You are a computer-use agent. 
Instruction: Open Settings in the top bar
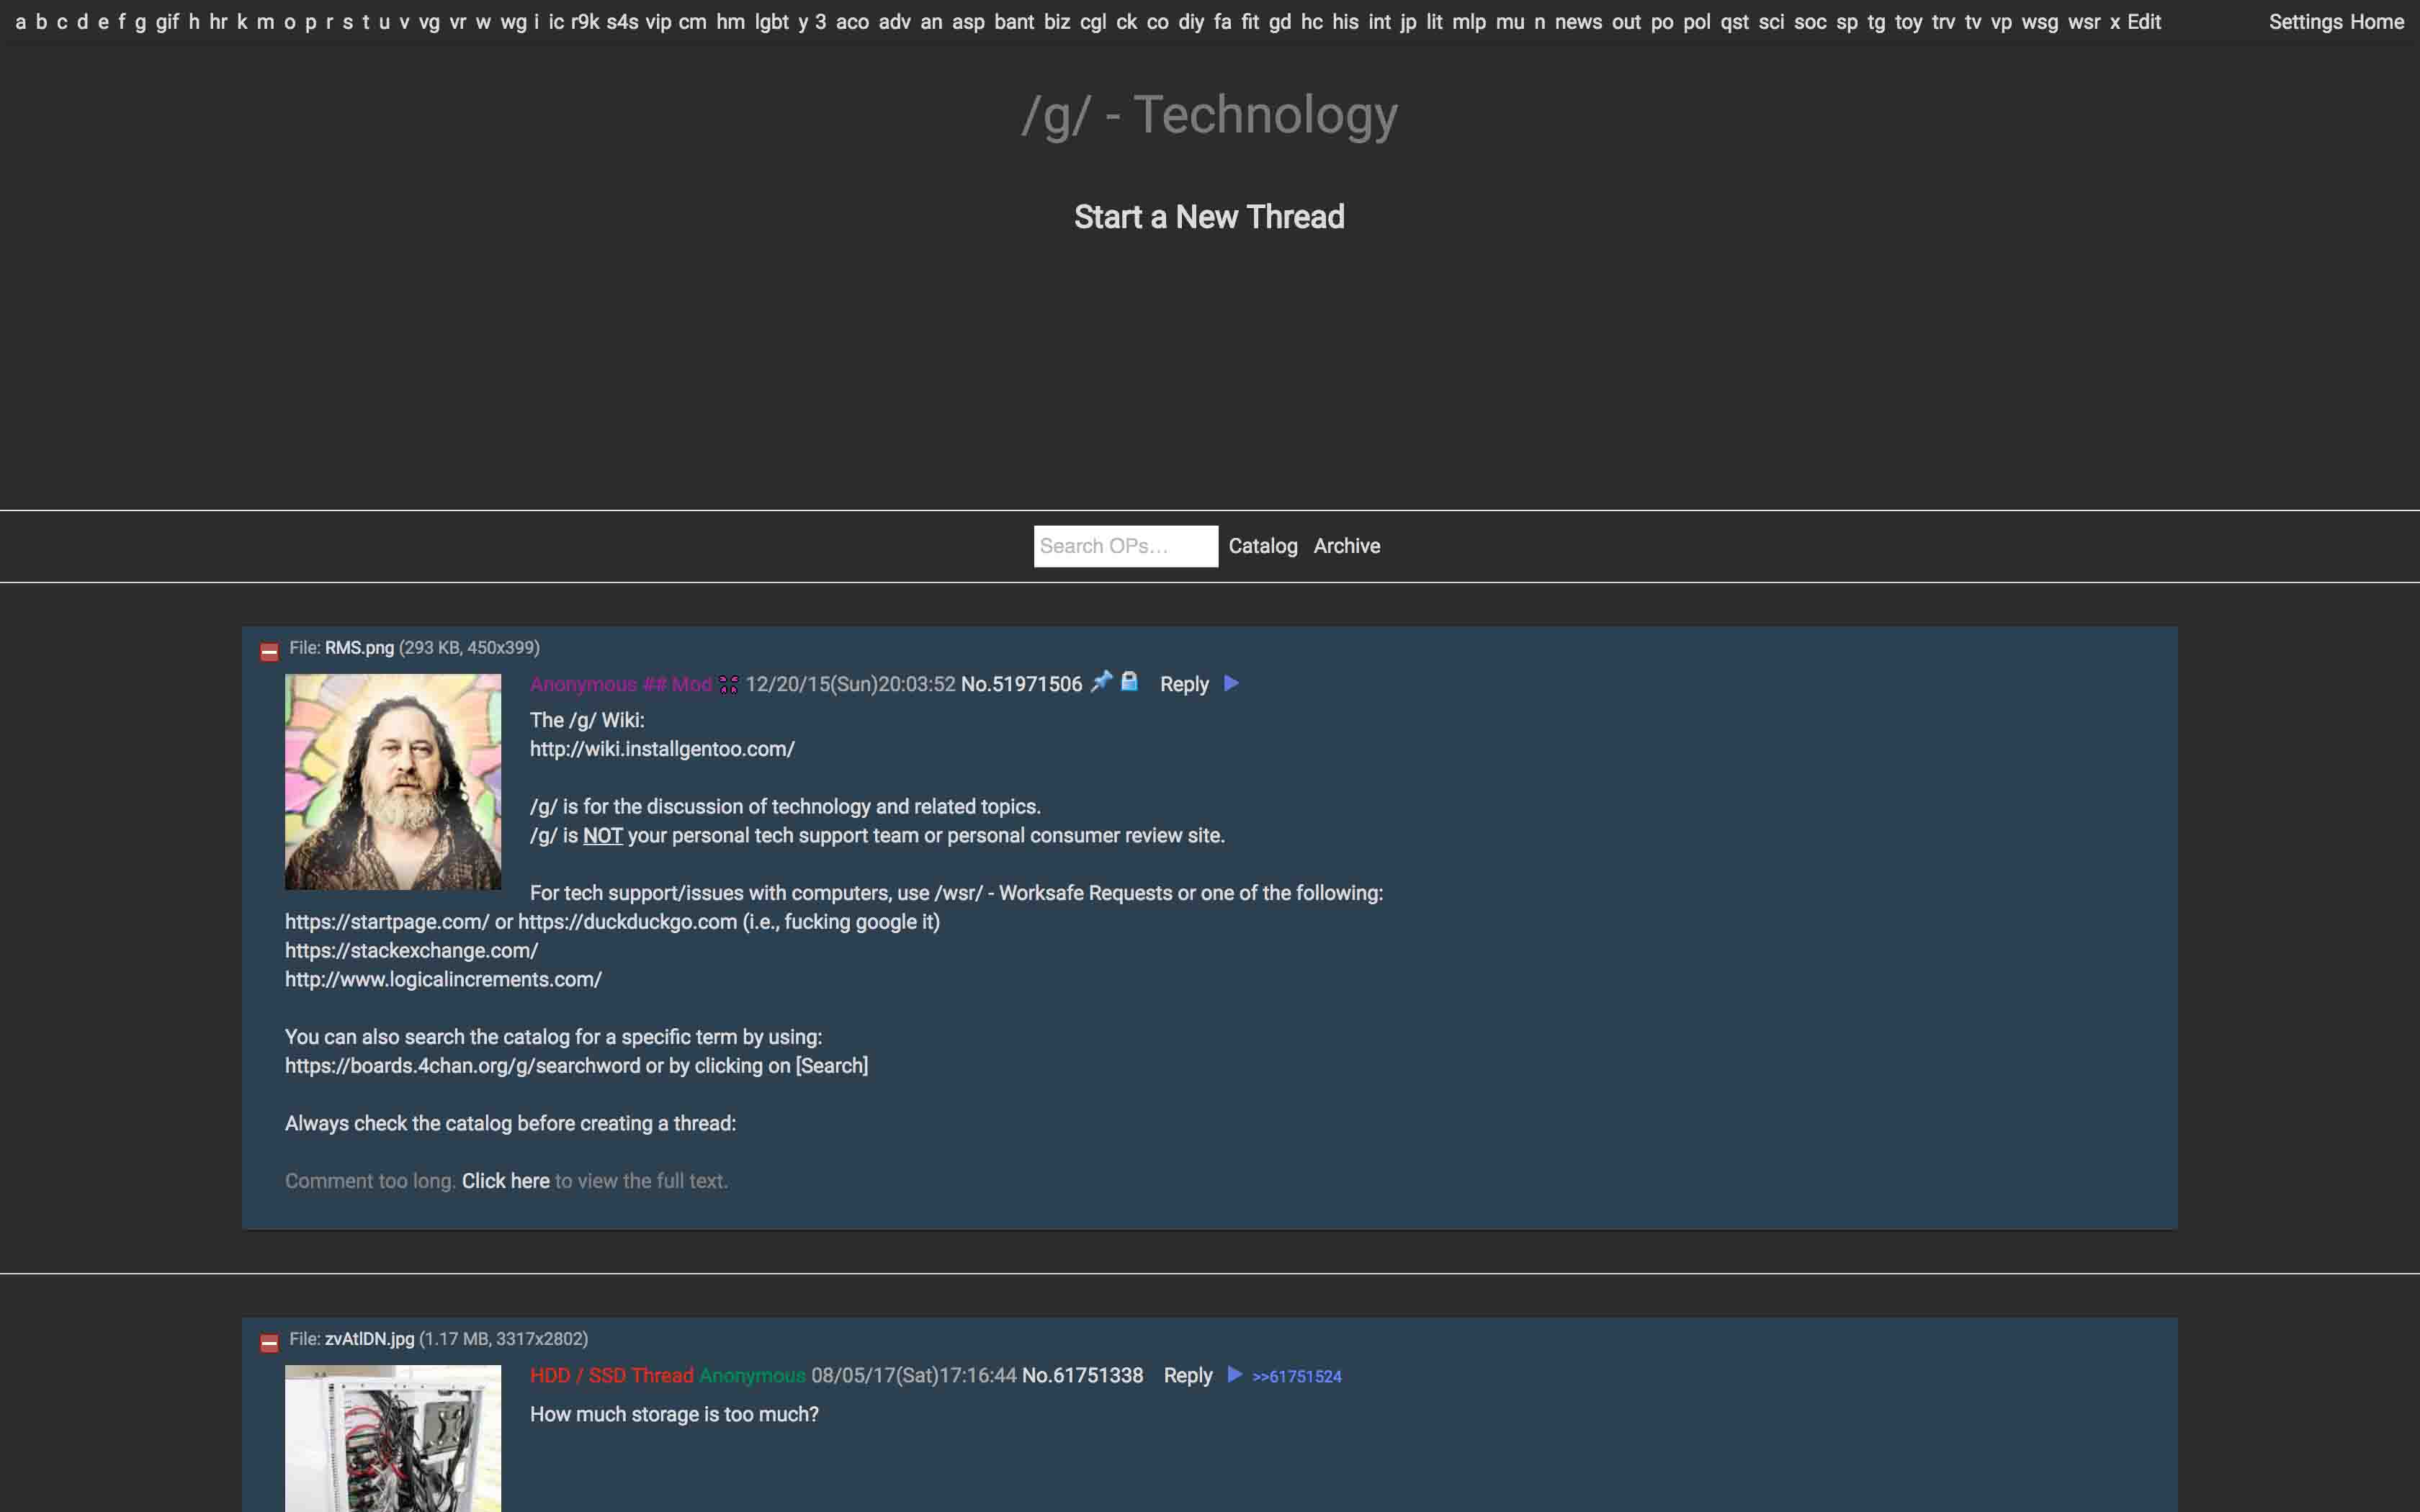pyautogui.click(x=2306, y=22)
